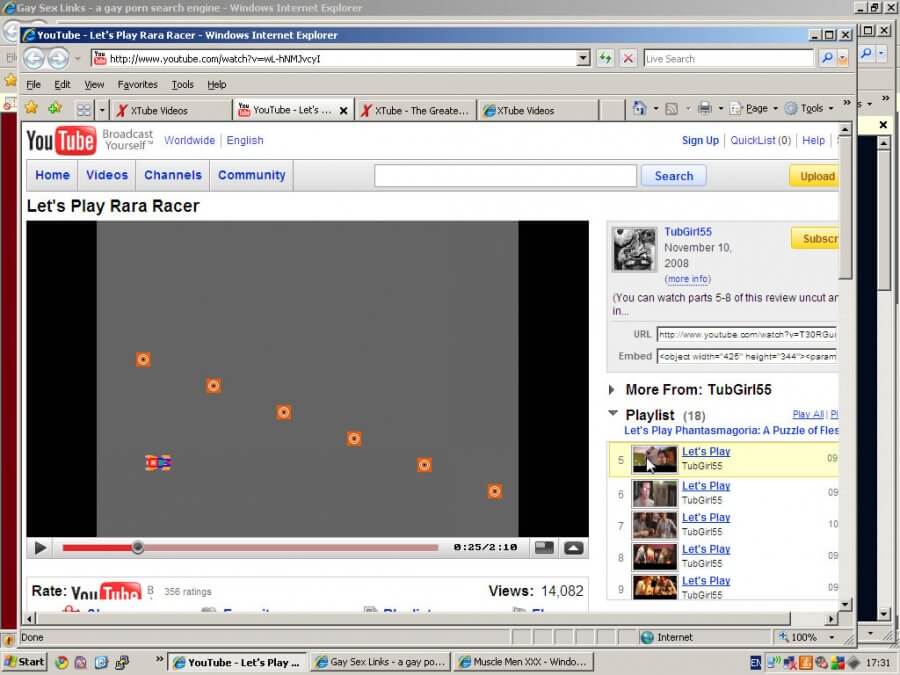This screenshot has width=900, height=675.
Task: Click the Quick Tabs grid icon
Action: point(84,110)
